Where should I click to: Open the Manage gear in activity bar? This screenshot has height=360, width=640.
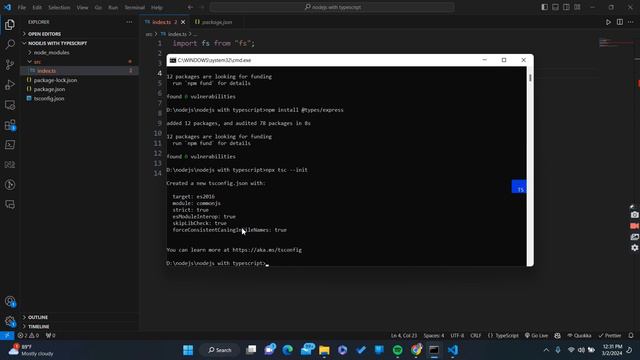tap(10, 321)
